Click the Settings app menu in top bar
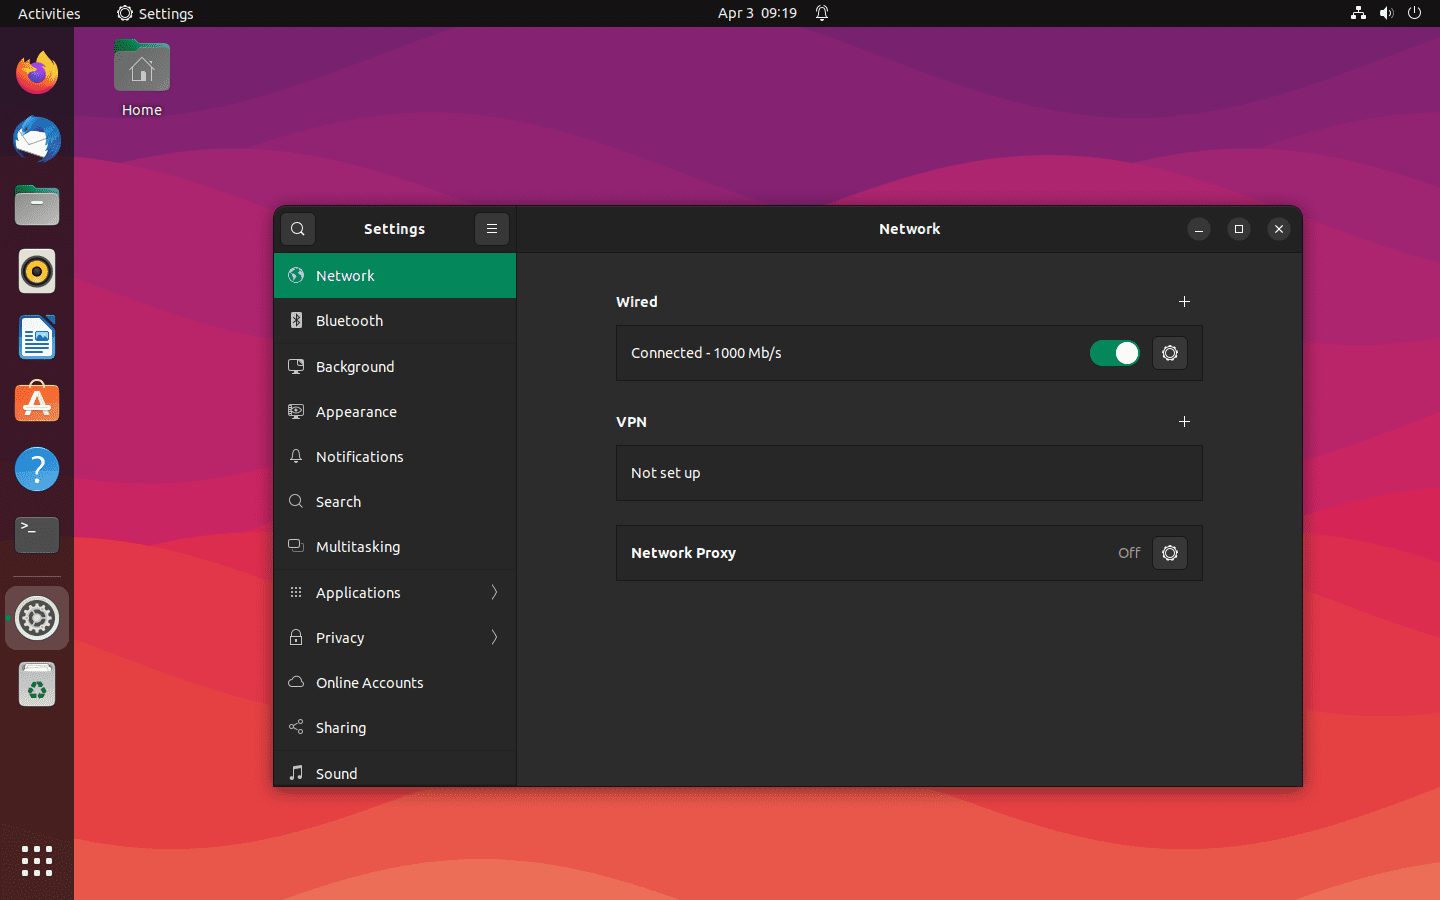 point(155,13)
